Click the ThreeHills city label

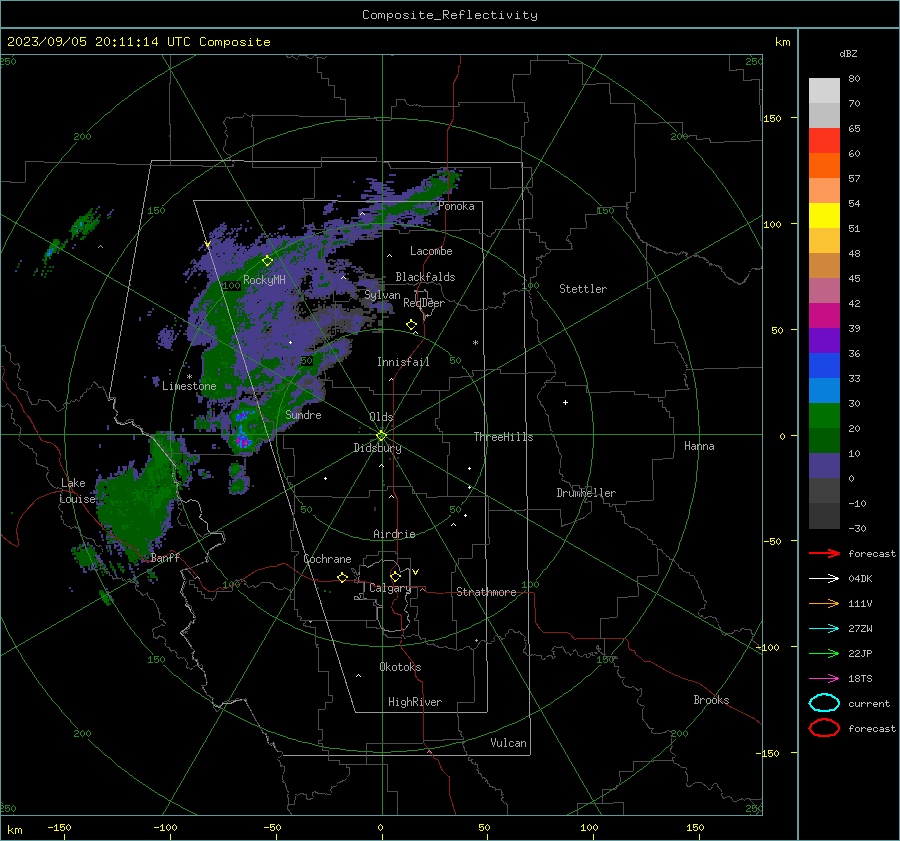coord(503,437)
